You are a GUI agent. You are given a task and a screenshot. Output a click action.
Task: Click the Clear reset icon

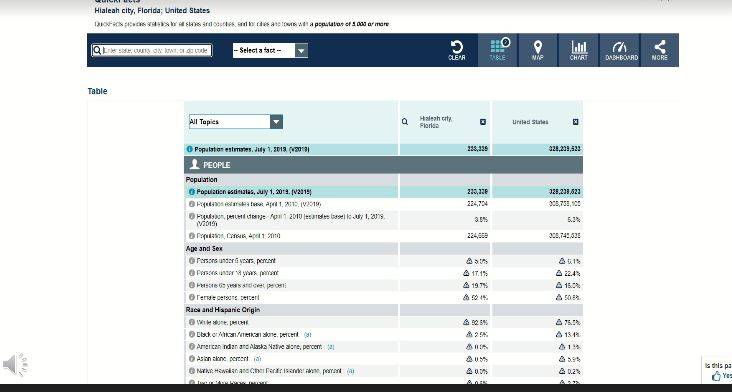[457, 50]
